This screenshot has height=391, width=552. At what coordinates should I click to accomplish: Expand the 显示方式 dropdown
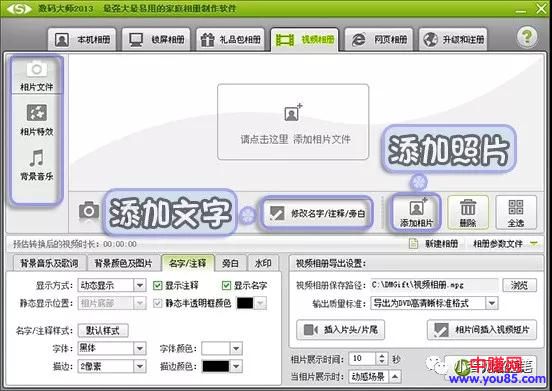tap(140, 285)
